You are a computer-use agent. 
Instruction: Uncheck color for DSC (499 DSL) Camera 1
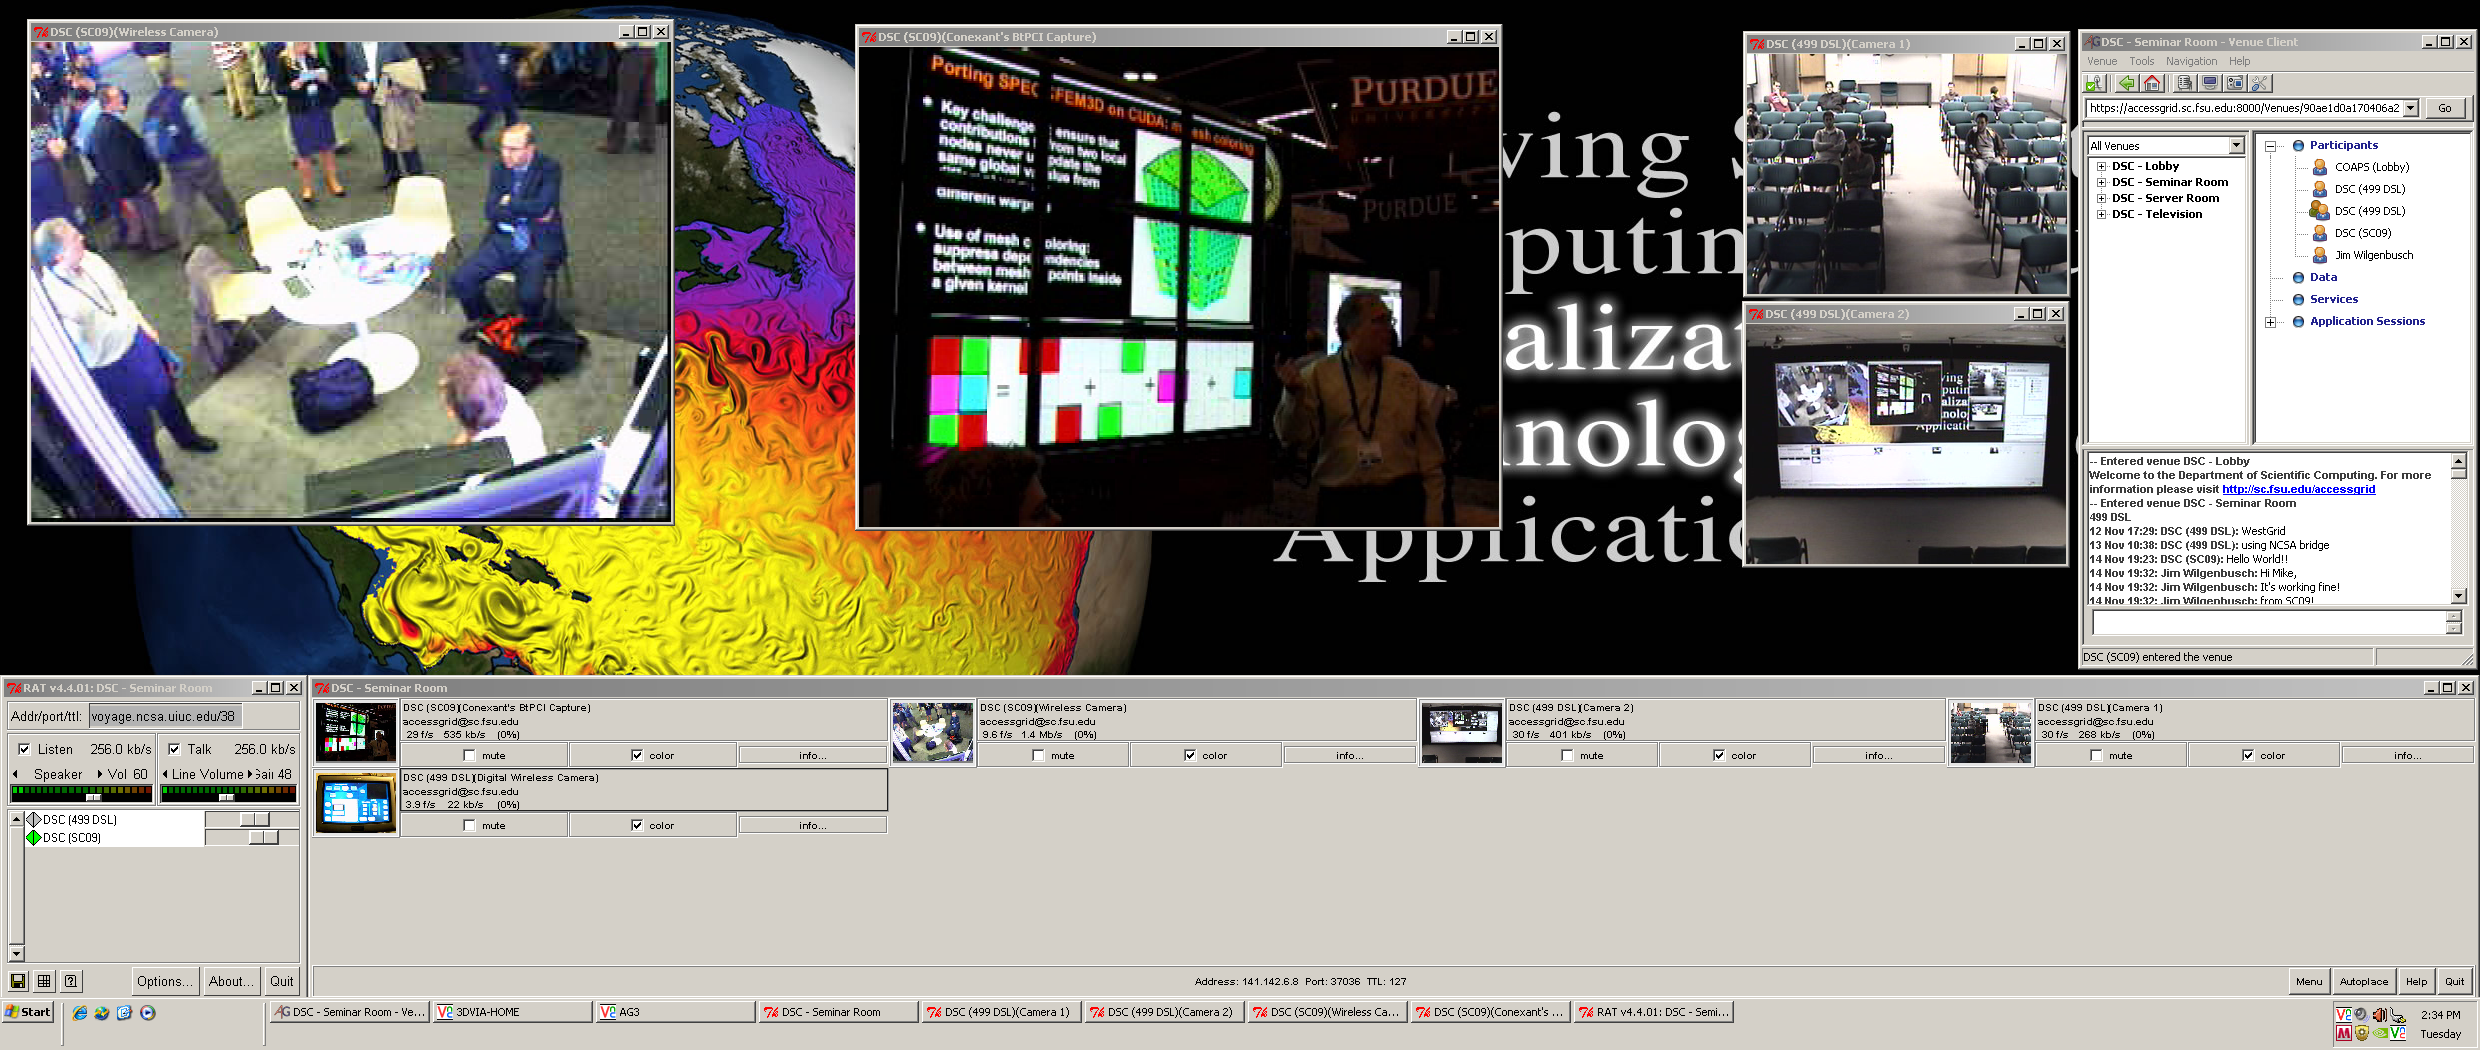pos(2248,756)
